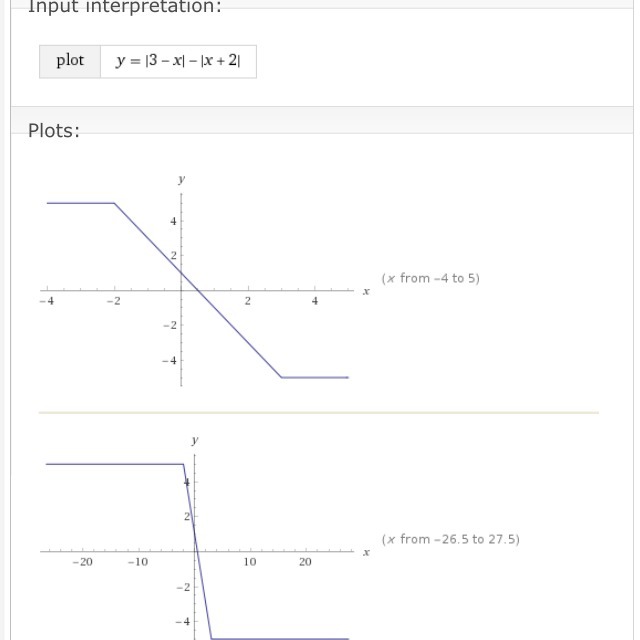Select the "plot" label cell
This screenshot has width=640, height=640.
70,60
